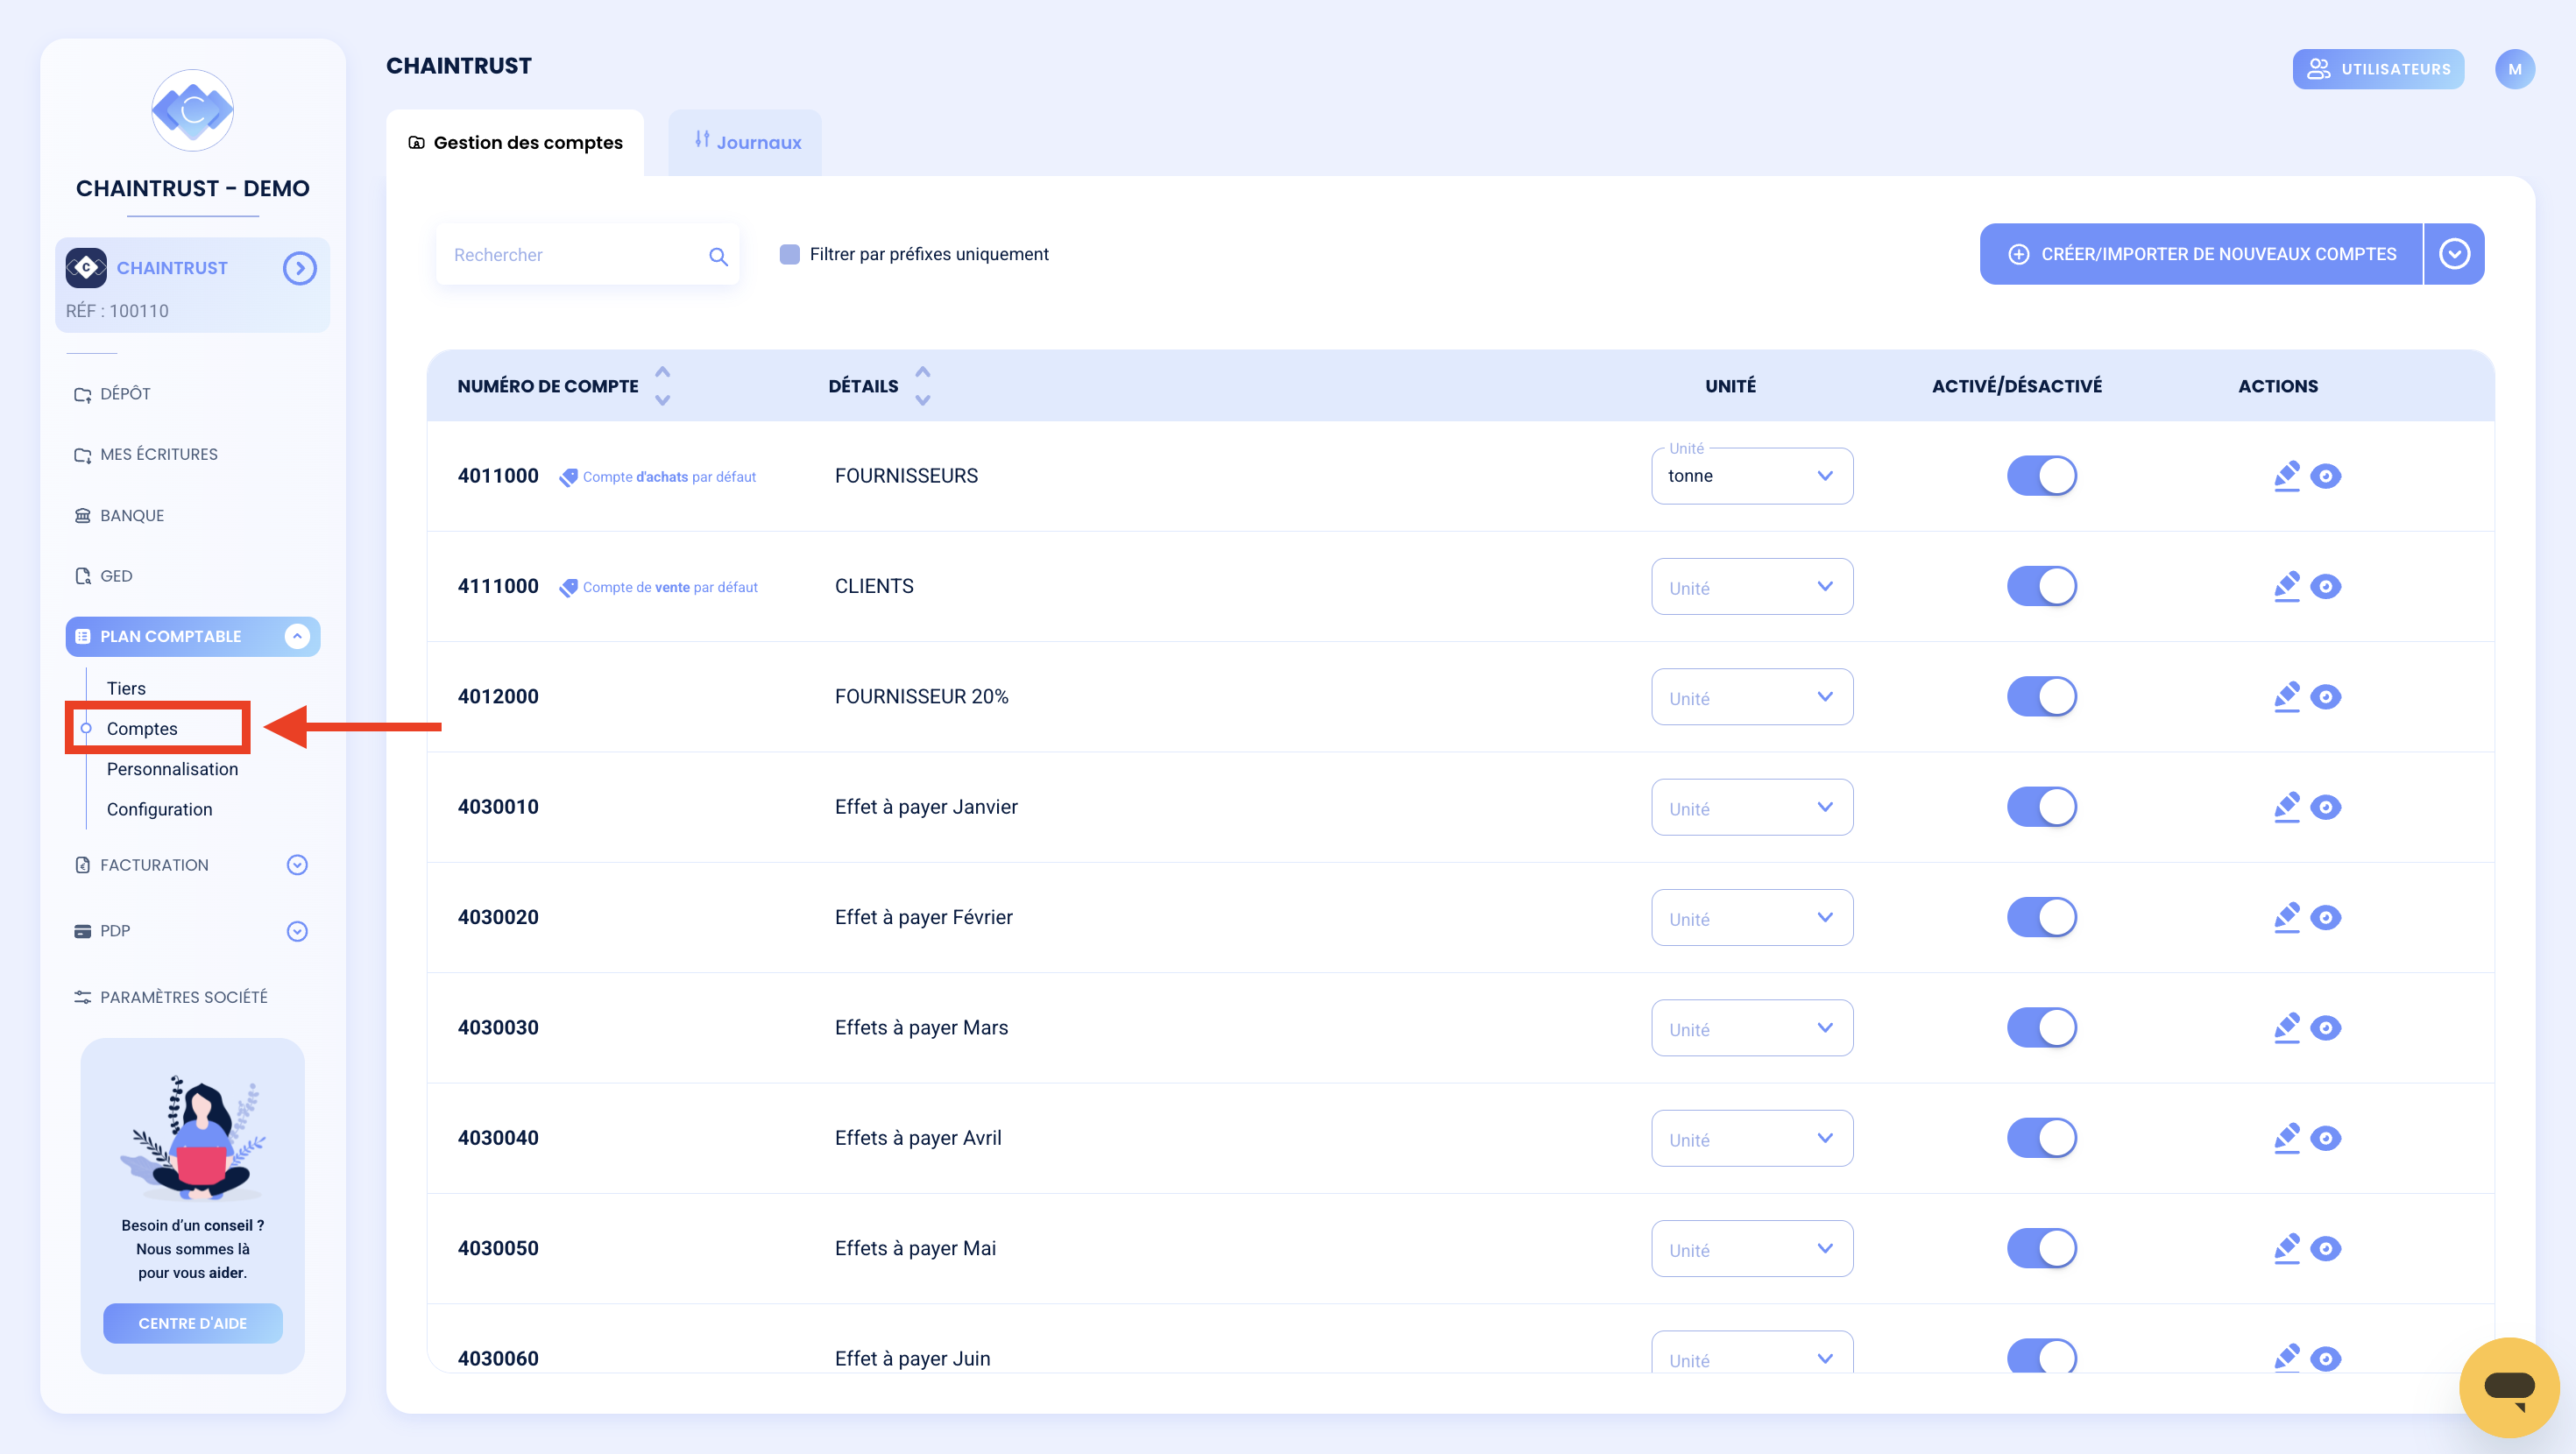This screenshot has height=1454, width=2576.
Task: Click the user avatar M icon
Action: [2515, 69]
